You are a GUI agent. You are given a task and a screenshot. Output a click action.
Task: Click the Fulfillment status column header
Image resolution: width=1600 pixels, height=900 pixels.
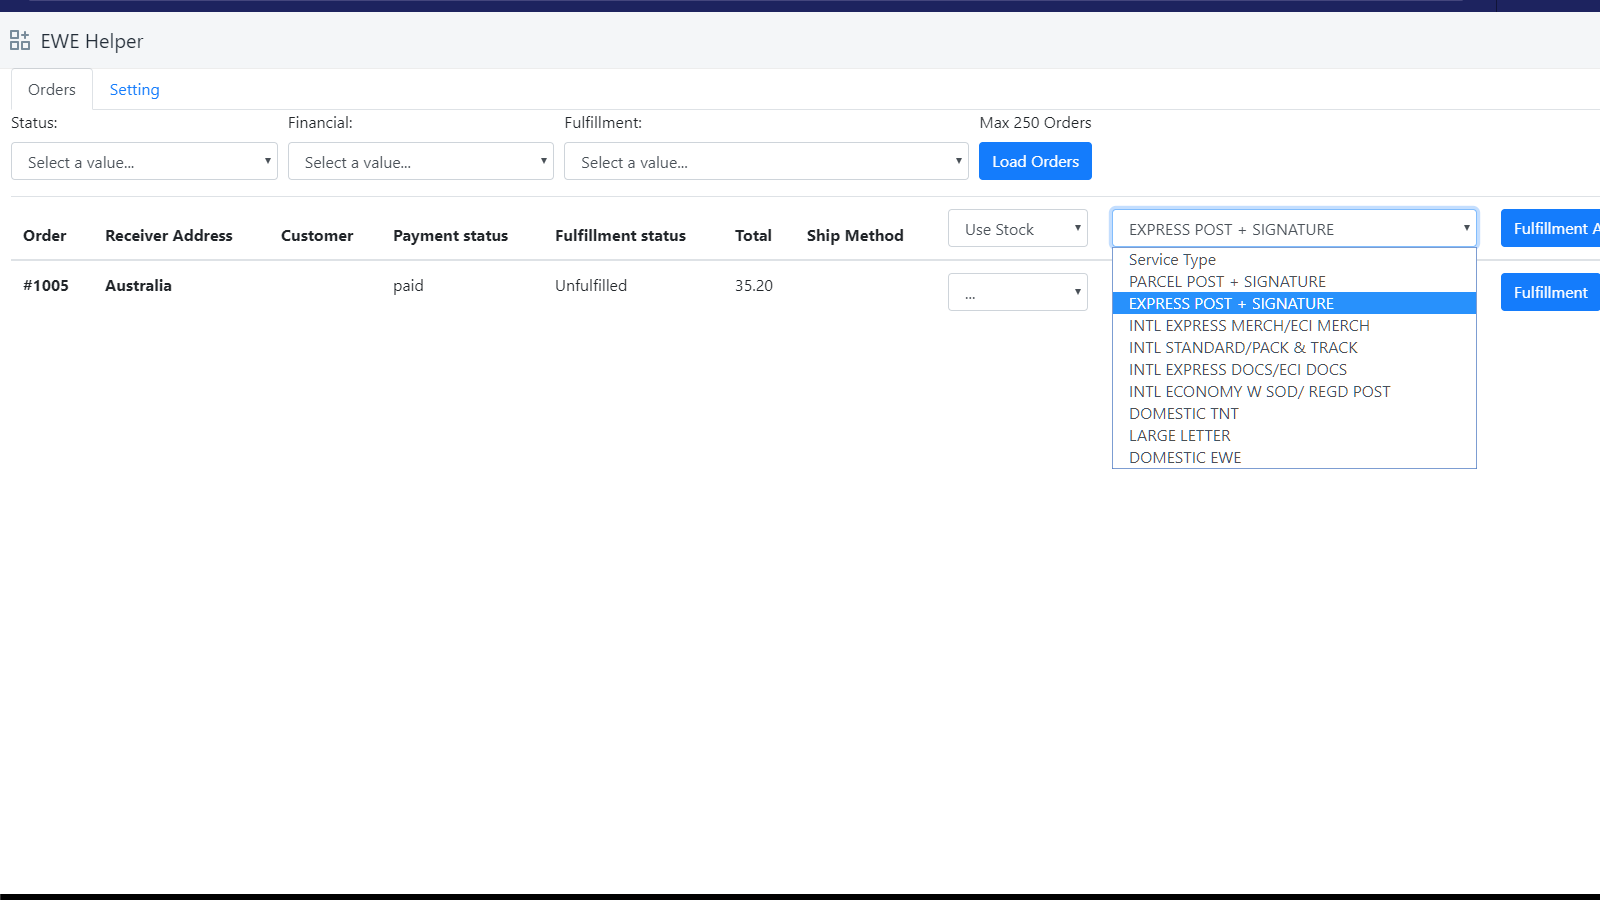click(x=620, y=235)
